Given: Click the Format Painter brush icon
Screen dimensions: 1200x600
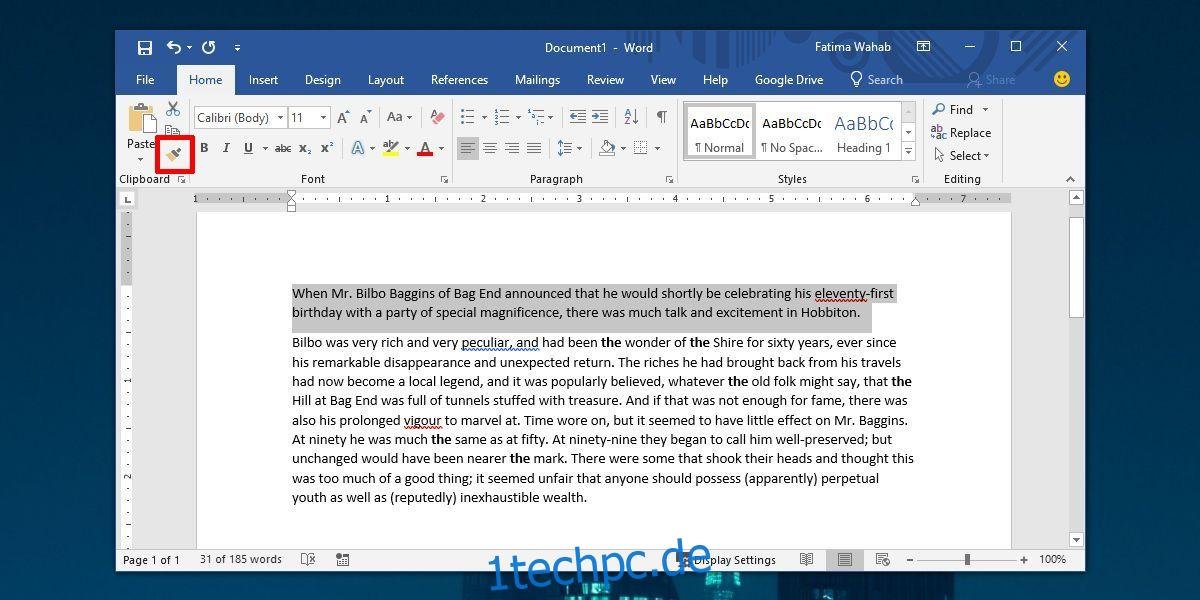Looking at the screenshot, I should 174,154.
